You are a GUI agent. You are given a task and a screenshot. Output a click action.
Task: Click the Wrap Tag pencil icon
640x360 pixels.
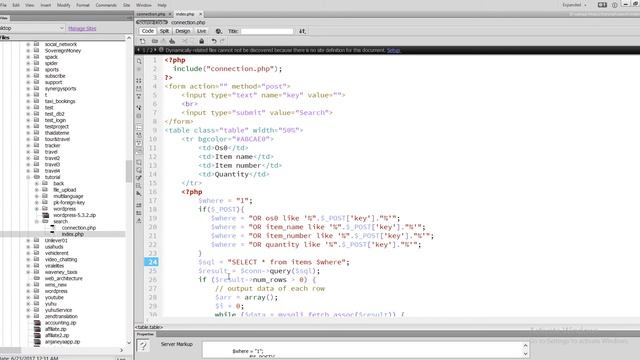pyautogui.click(x=139, y=178)
